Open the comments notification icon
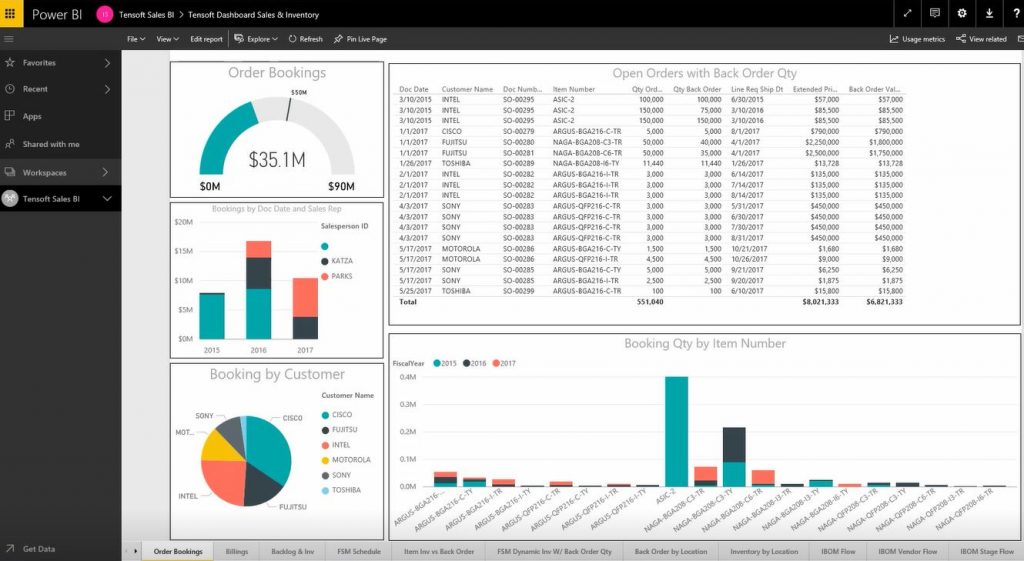 (935, 13)
